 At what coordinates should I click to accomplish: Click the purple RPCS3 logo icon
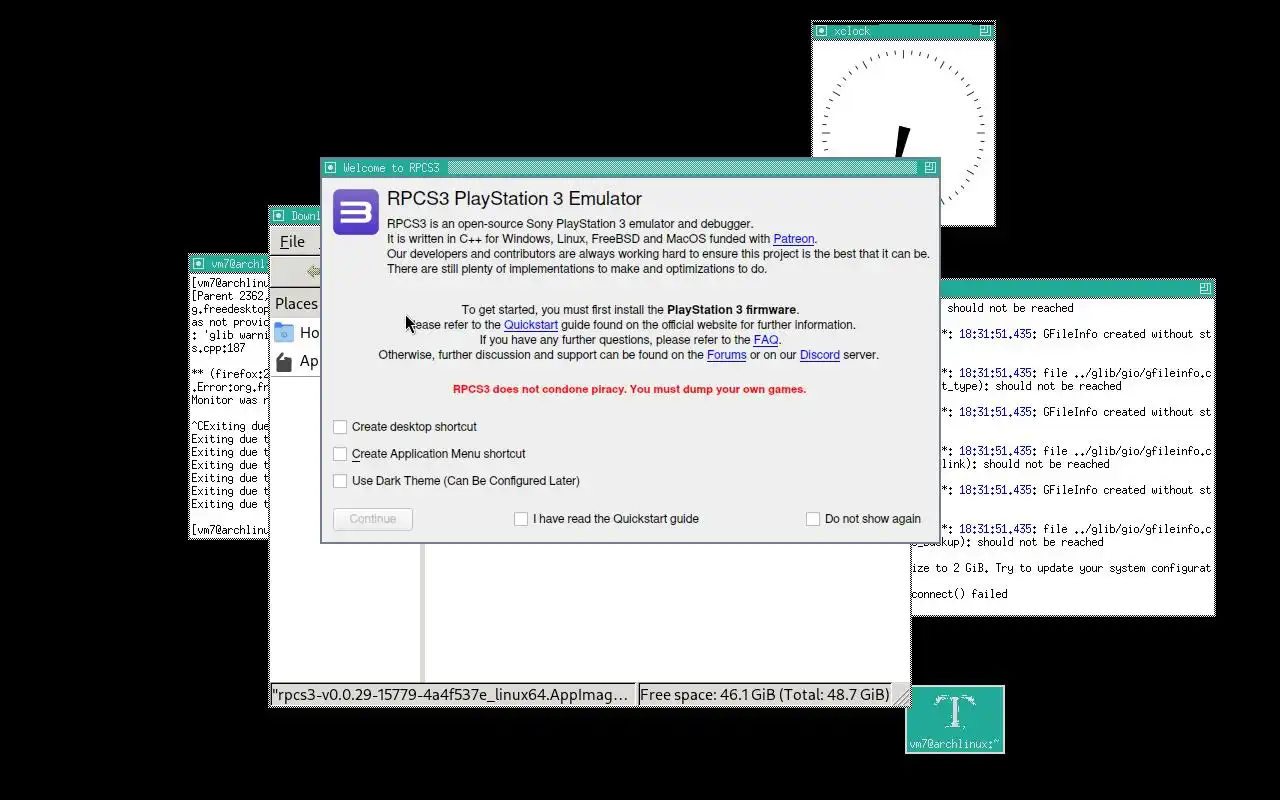click(356, 212)
